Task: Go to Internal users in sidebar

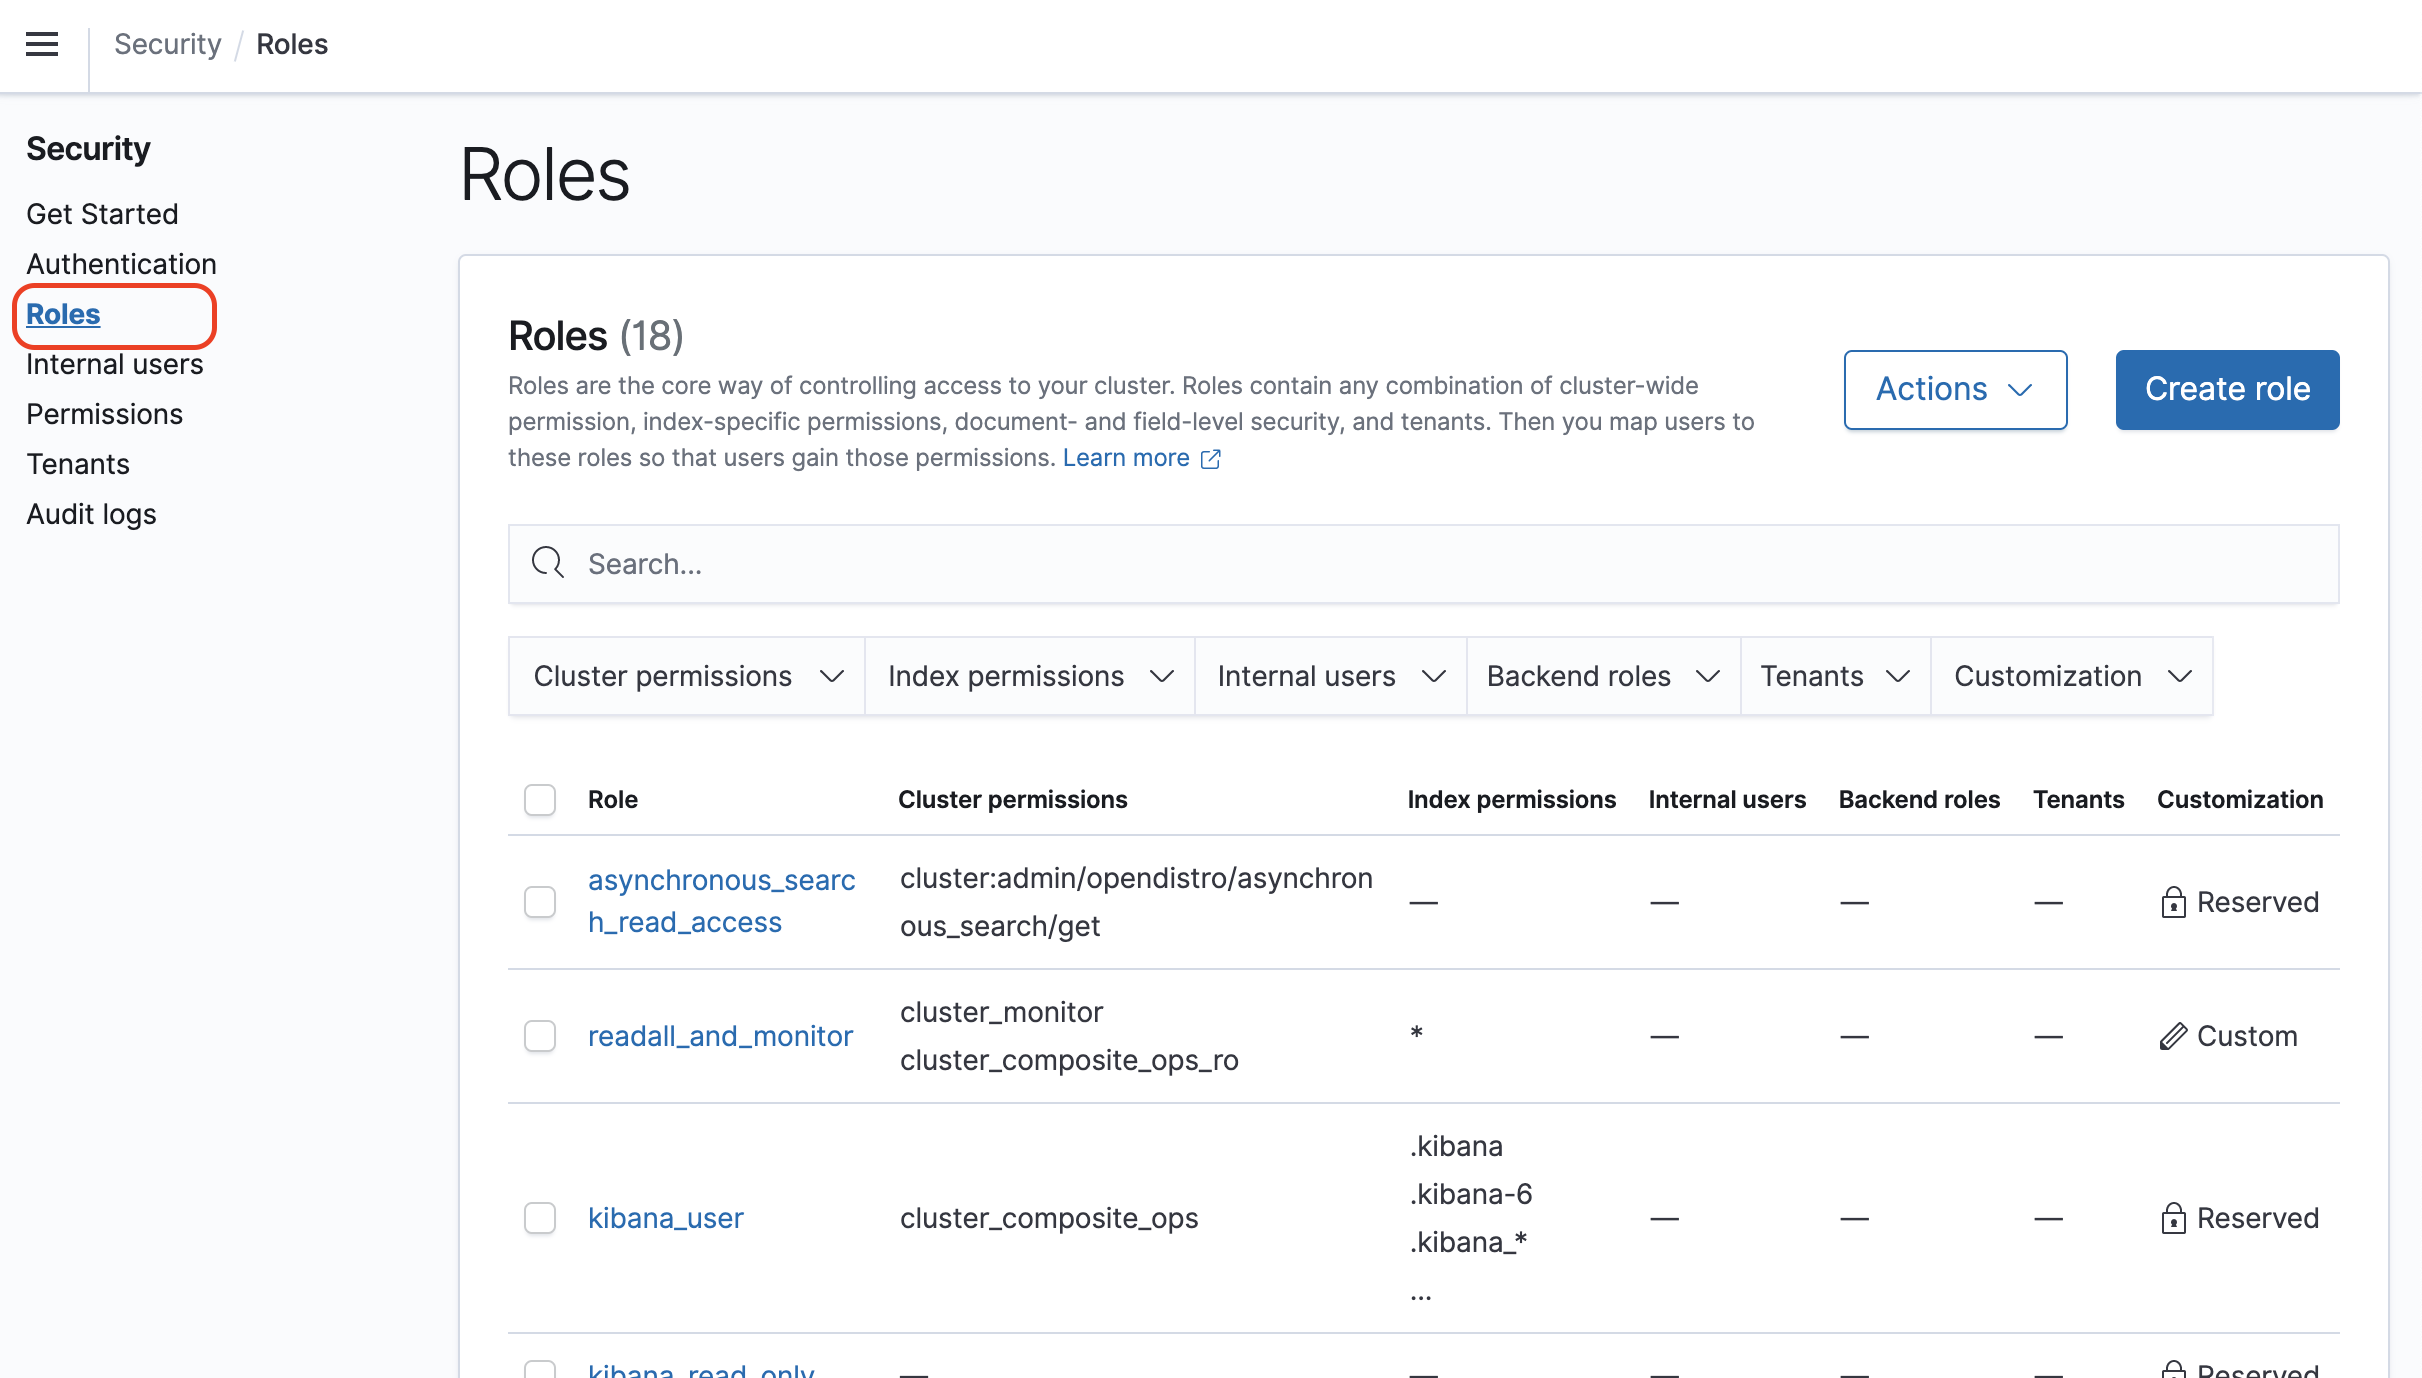Action: (114, 364)
